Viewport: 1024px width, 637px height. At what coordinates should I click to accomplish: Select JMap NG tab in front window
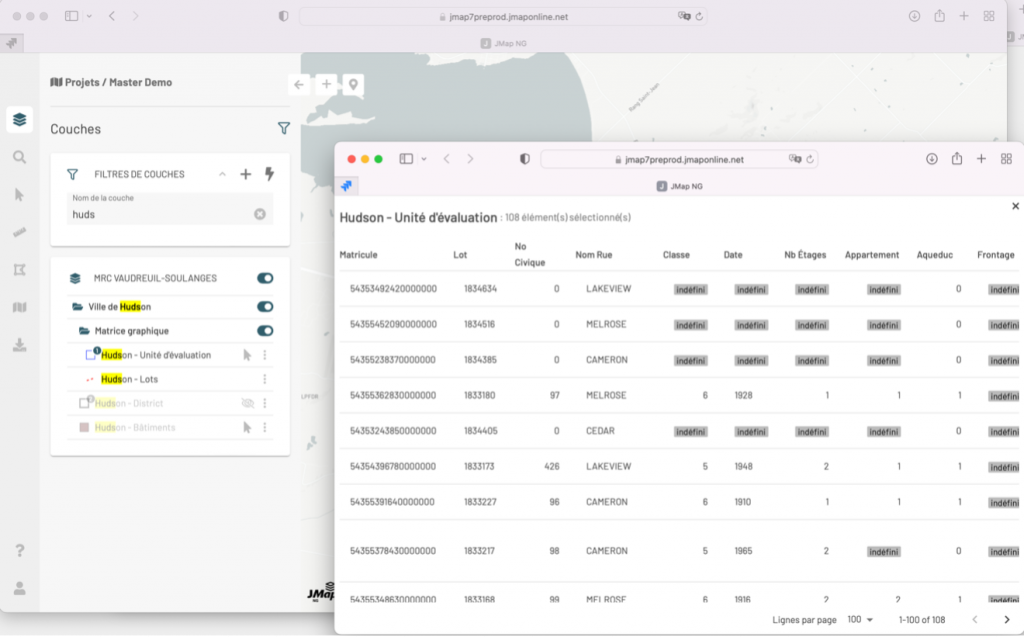pyautogui.click(x=679, y=186)
